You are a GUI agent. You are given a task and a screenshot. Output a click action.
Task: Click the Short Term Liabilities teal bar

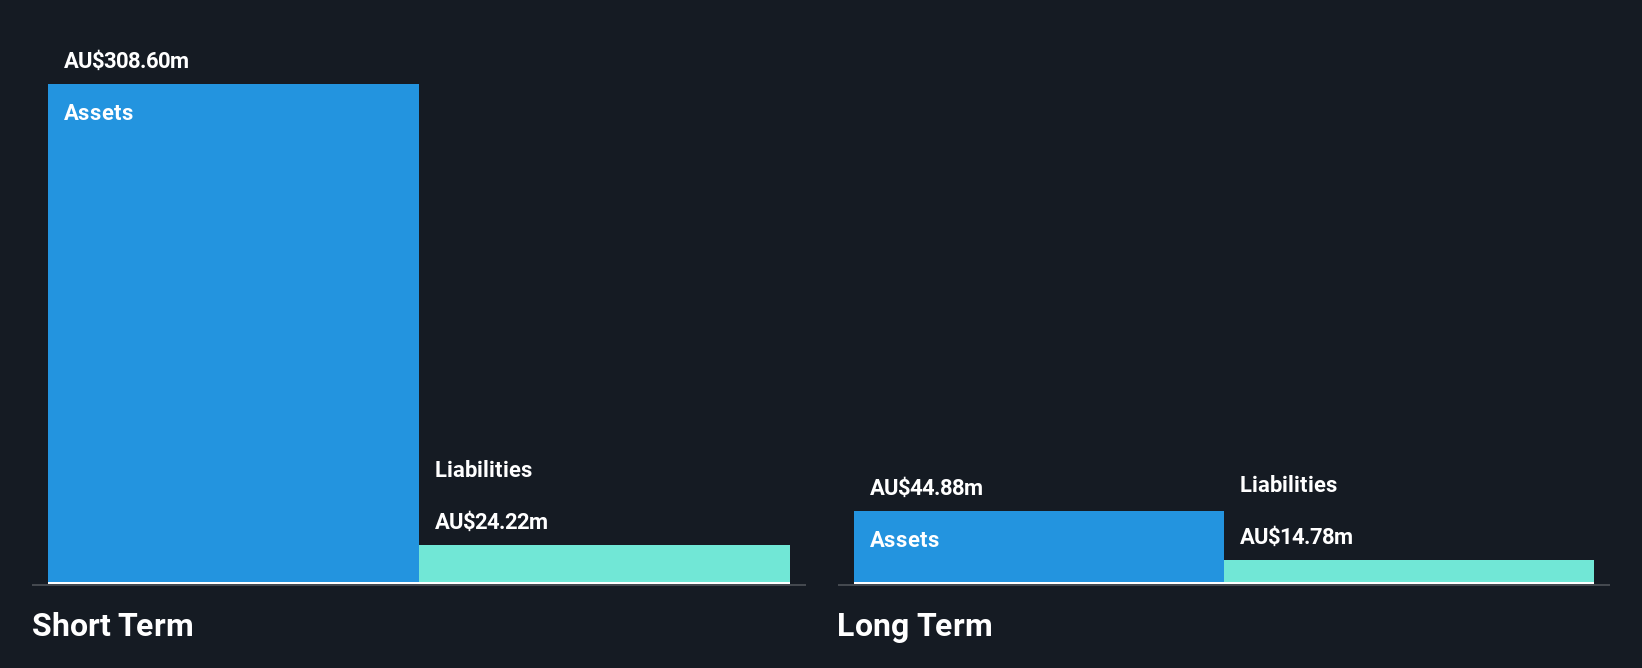click(x=604, y=563)
